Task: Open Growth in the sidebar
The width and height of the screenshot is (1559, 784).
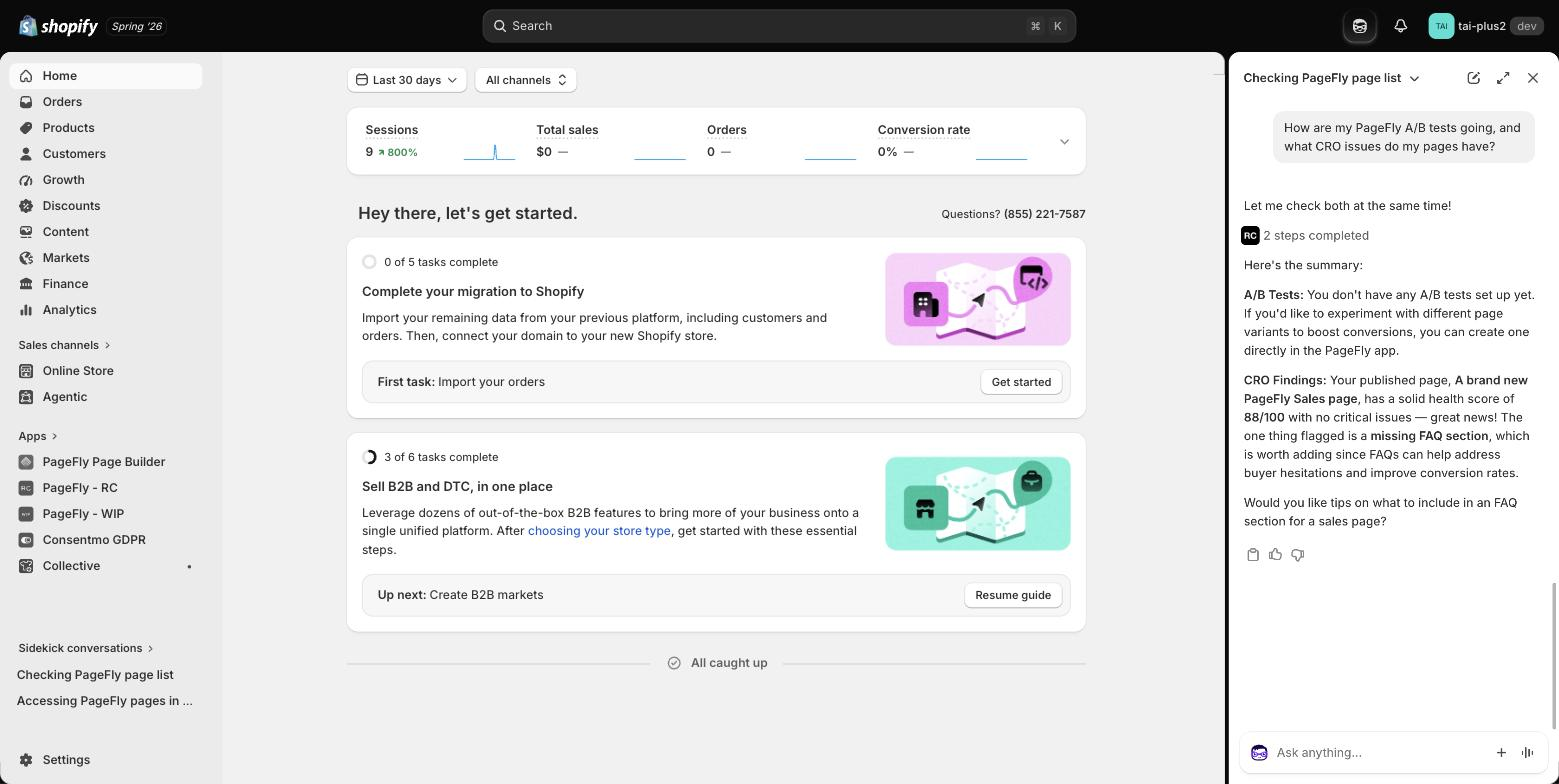Action: [105, 180]
